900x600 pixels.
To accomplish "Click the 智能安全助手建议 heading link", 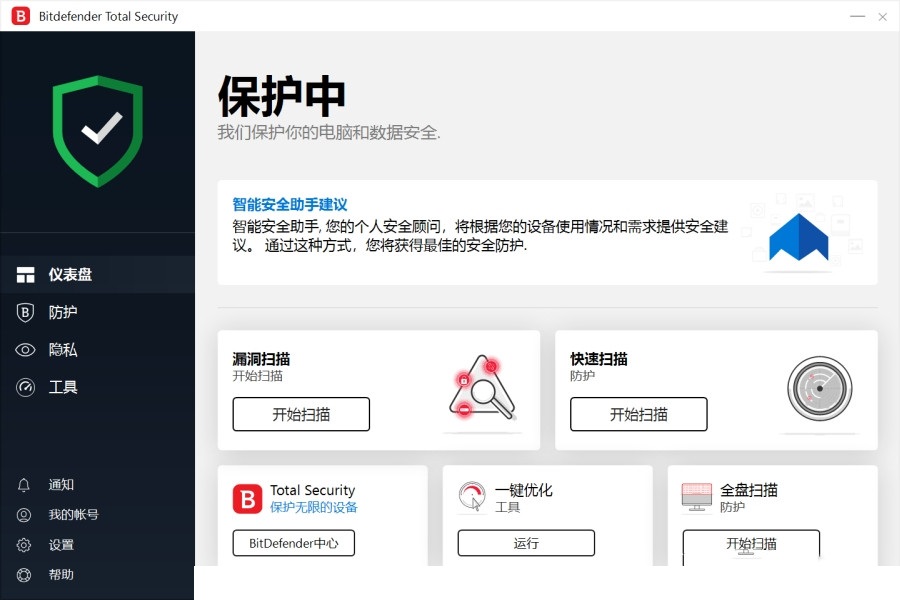I will click(290, 204).
